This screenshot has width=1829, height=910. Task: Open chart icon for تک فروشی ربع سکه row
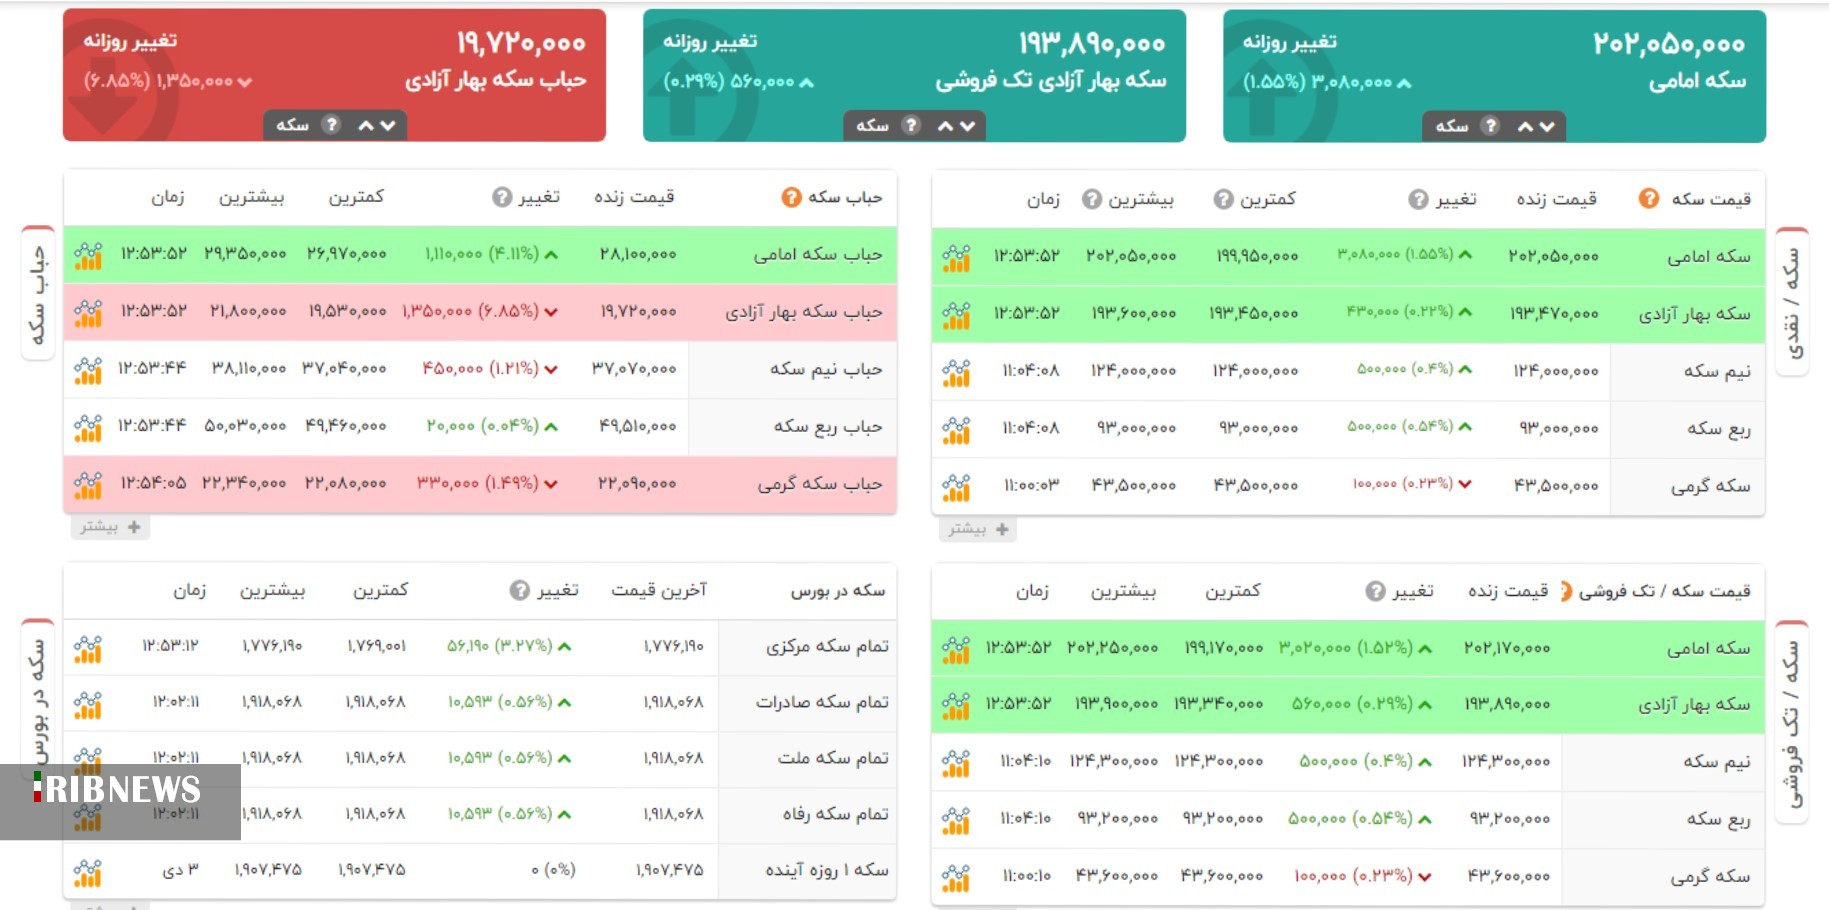tap(956, 820)
